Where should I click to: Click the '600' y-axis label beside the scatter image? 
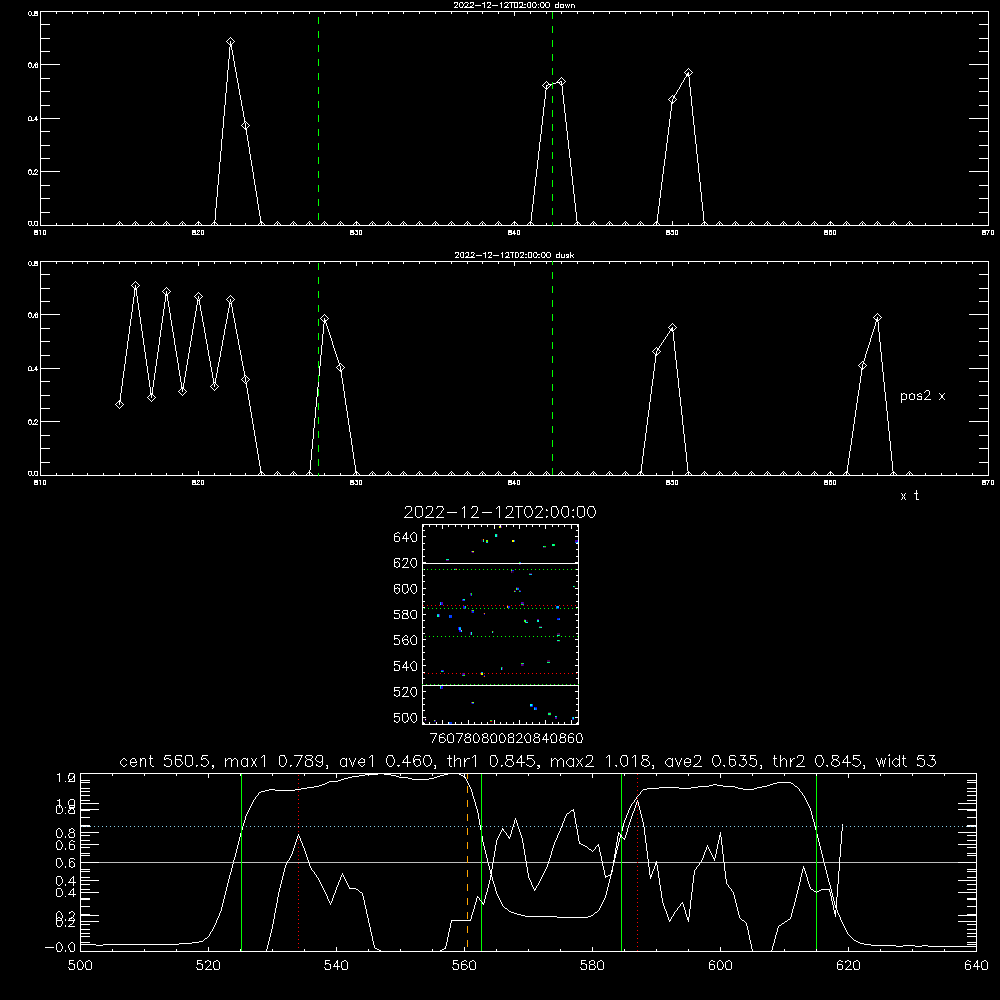click(x=406, y=589)
